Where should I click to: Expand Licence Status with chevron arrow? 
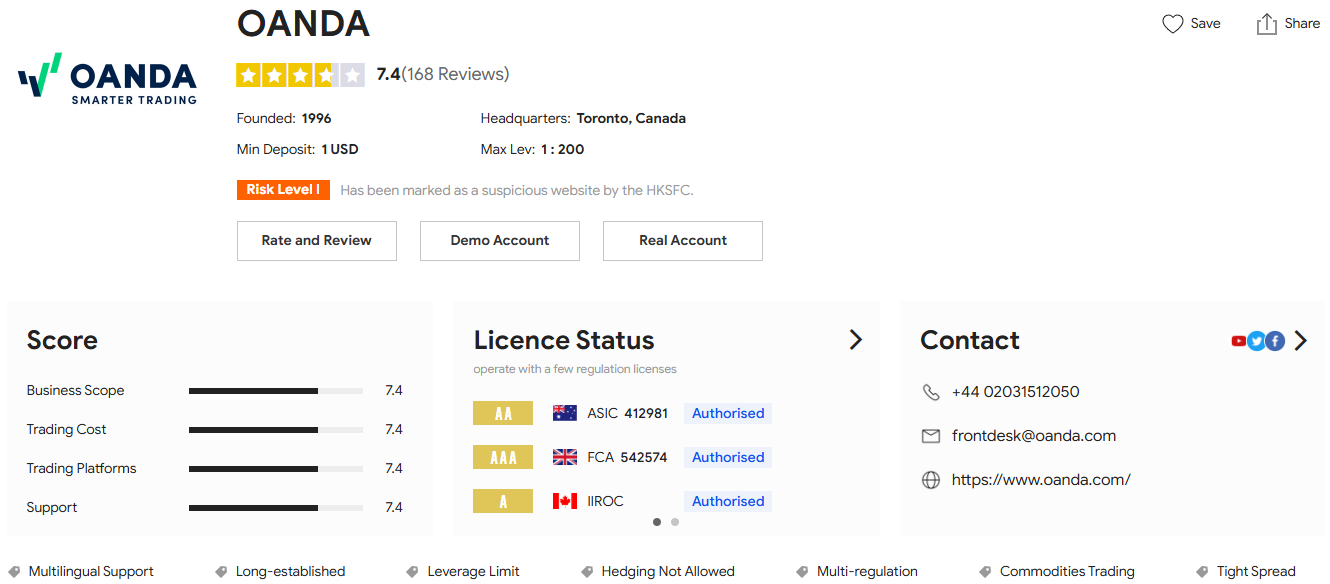tap(855, 340)
